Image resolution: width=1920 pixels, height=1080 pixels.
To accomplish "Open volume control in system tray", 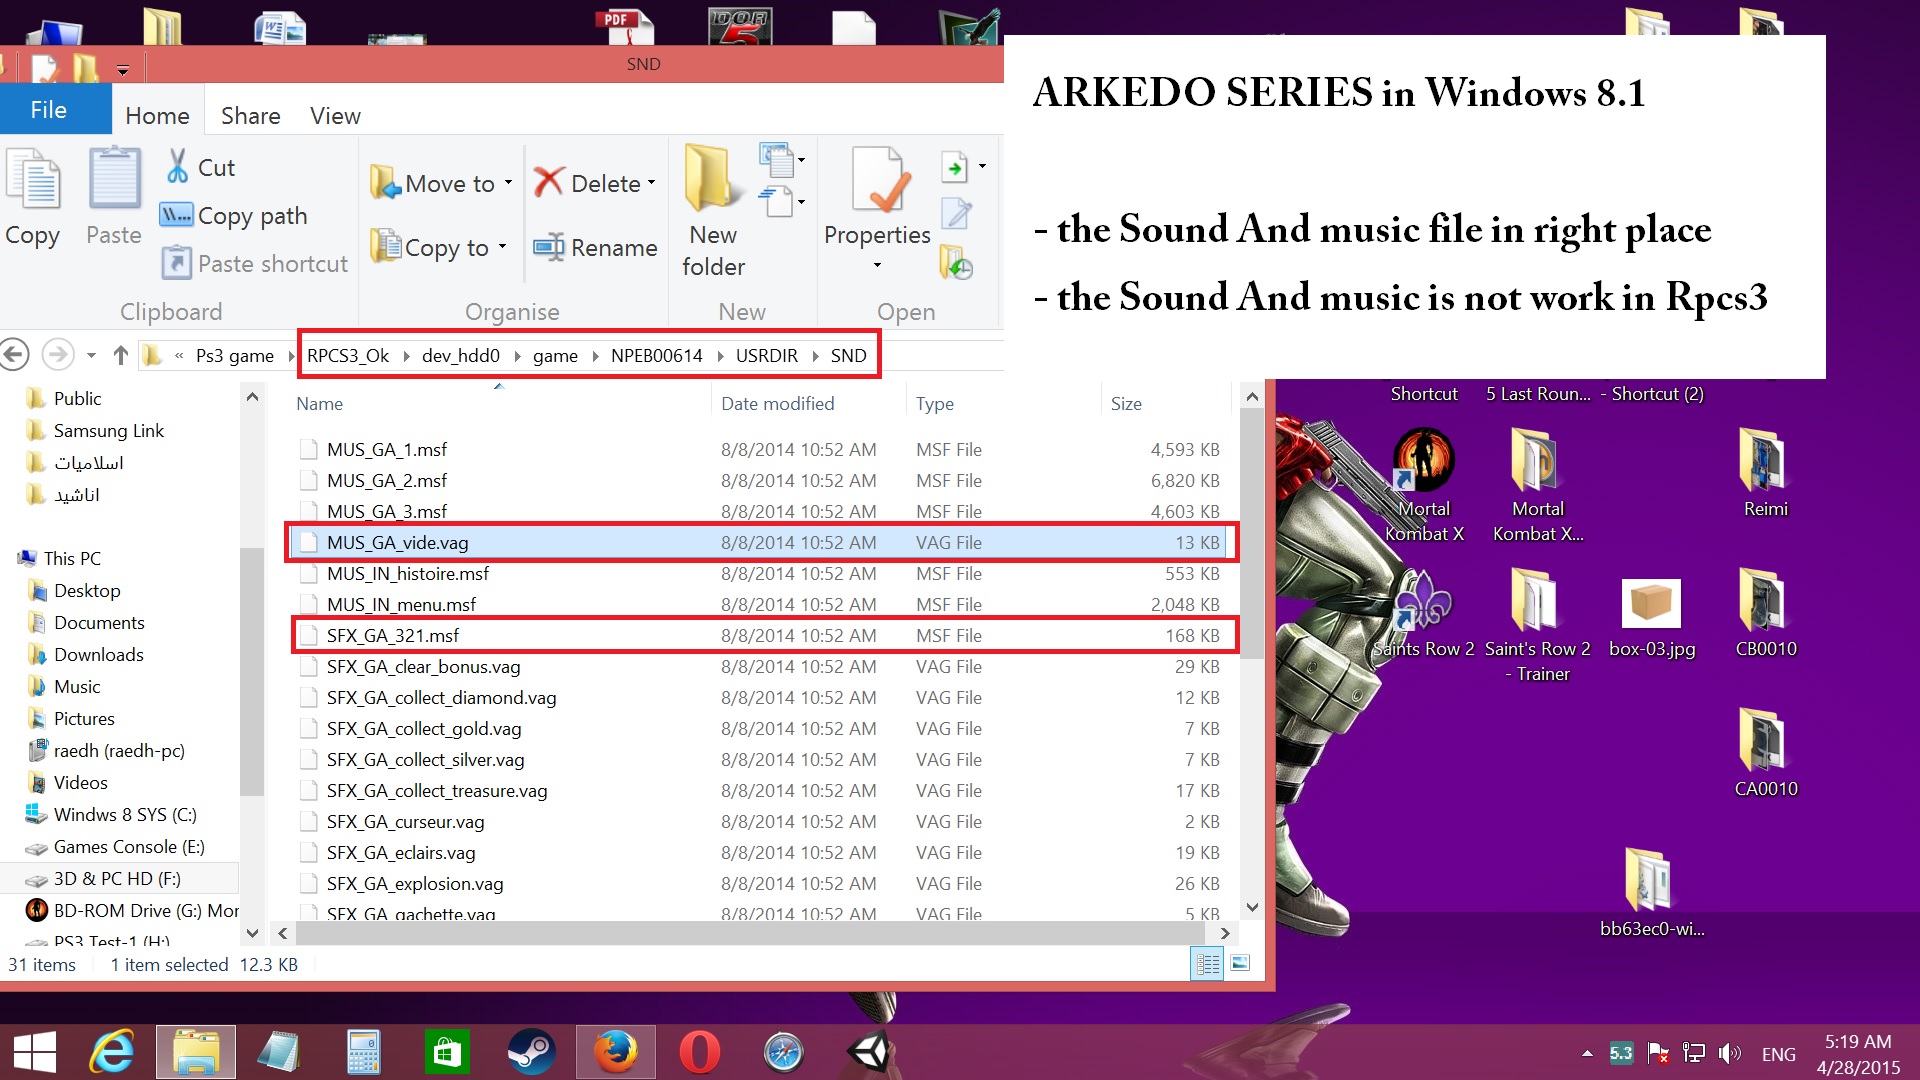I will point(1728,1053).
